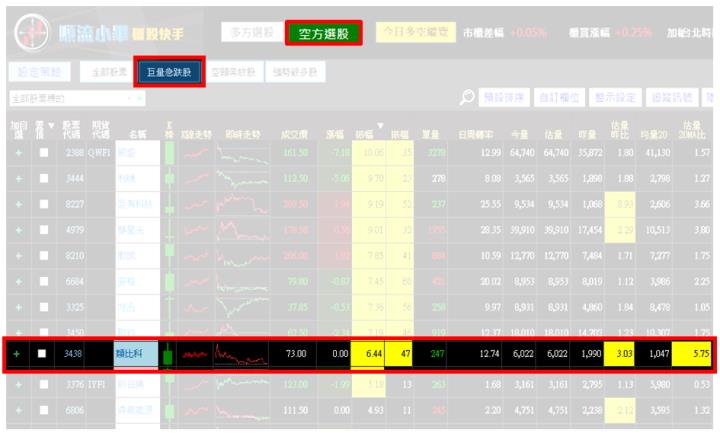The width and height of the screenshot is (720, 433).
Task: Add stock 8227 via its plus icon
Action: click(x=18, y=204)
